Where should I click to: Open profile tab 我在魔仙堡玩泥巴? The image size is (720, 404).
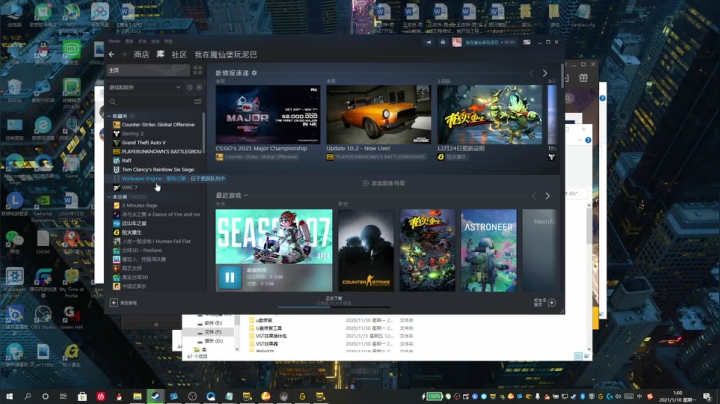point(225,55)
